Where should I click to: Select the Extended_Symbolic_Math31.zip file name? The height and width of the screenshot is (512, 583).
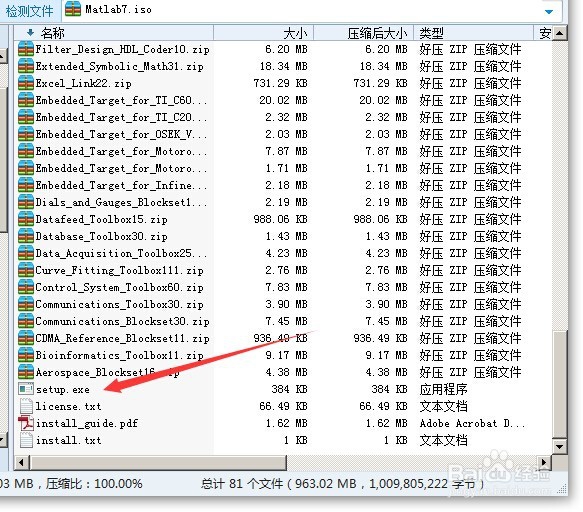pyautogui.click(x=119, y=66)
